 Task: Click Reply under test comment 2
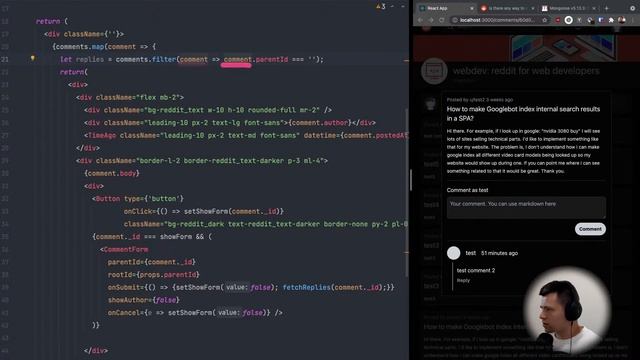(x=463, y=280)
